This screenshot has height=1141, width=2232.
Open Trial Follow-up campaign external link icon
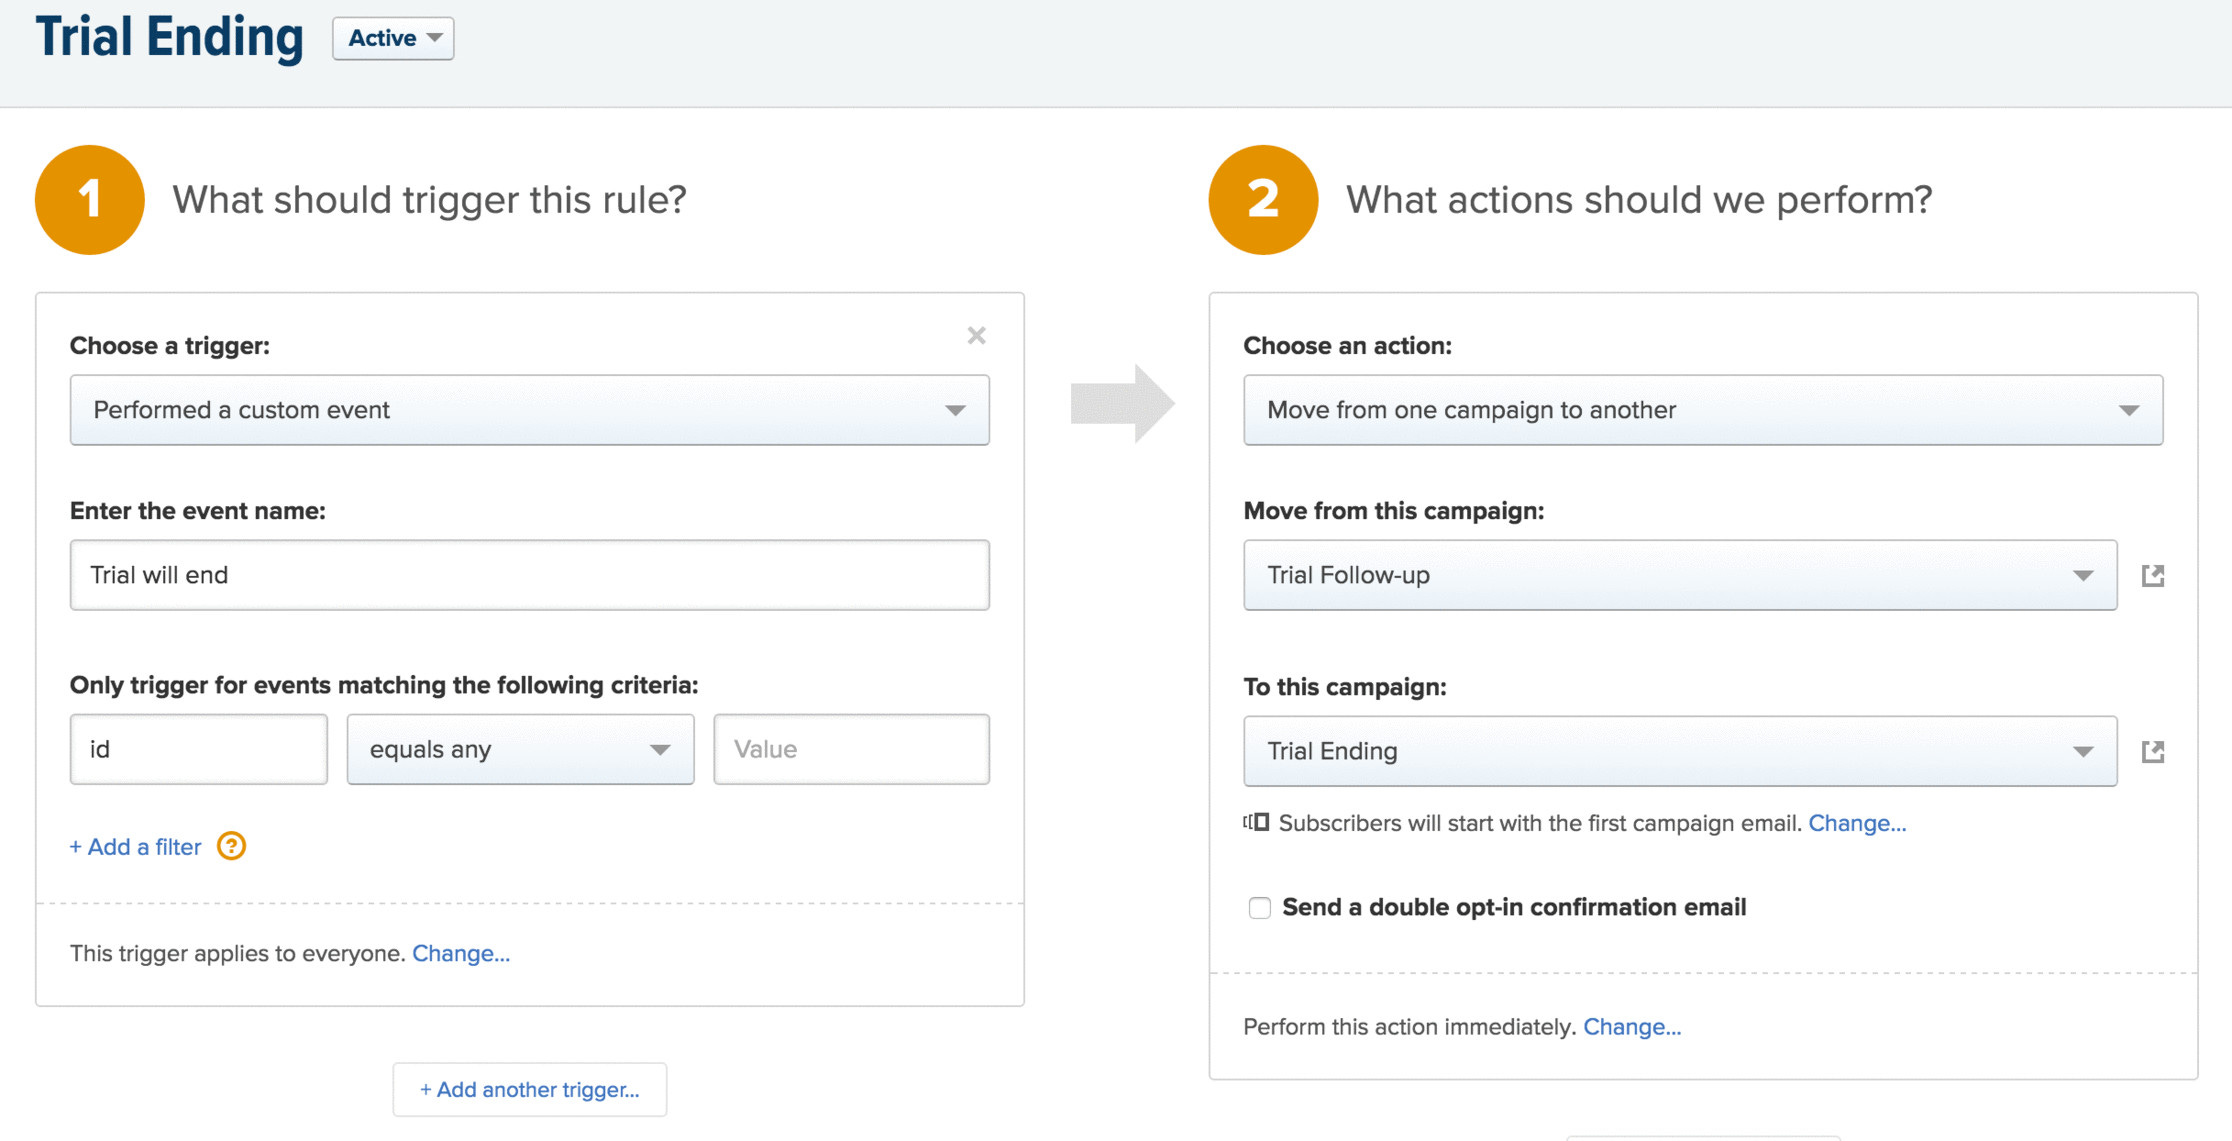(2153, 575)
